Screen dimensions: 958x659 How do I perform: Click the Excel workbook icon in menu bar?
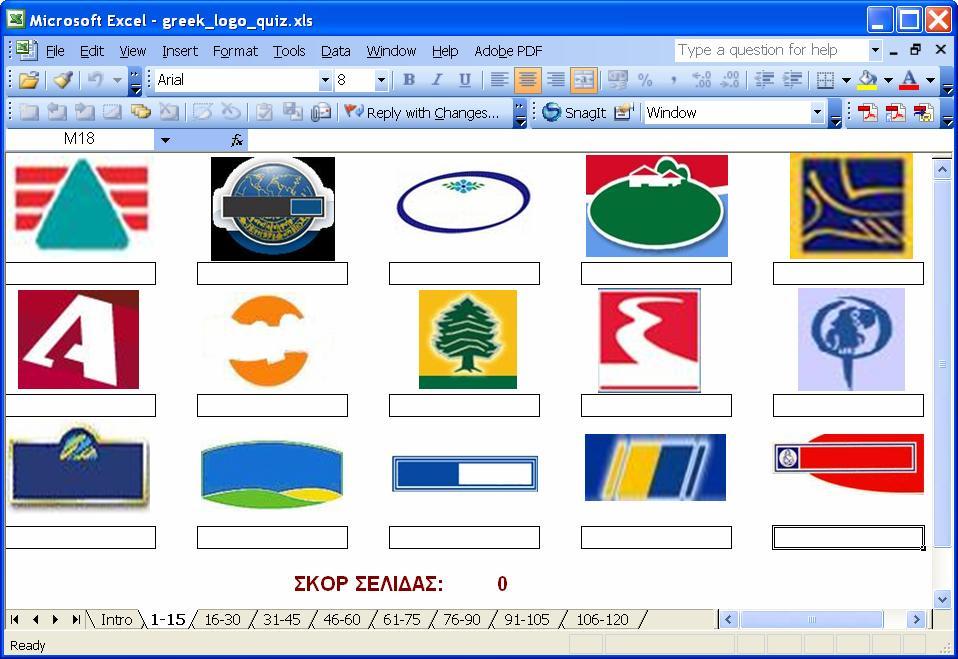pos(26,50)
